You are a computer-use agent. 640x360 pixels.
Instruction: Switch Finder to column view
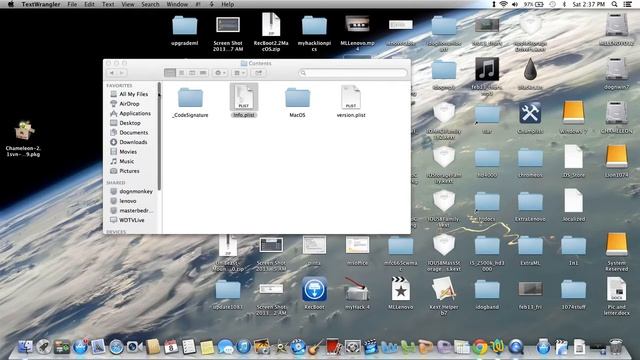point(192,73)
